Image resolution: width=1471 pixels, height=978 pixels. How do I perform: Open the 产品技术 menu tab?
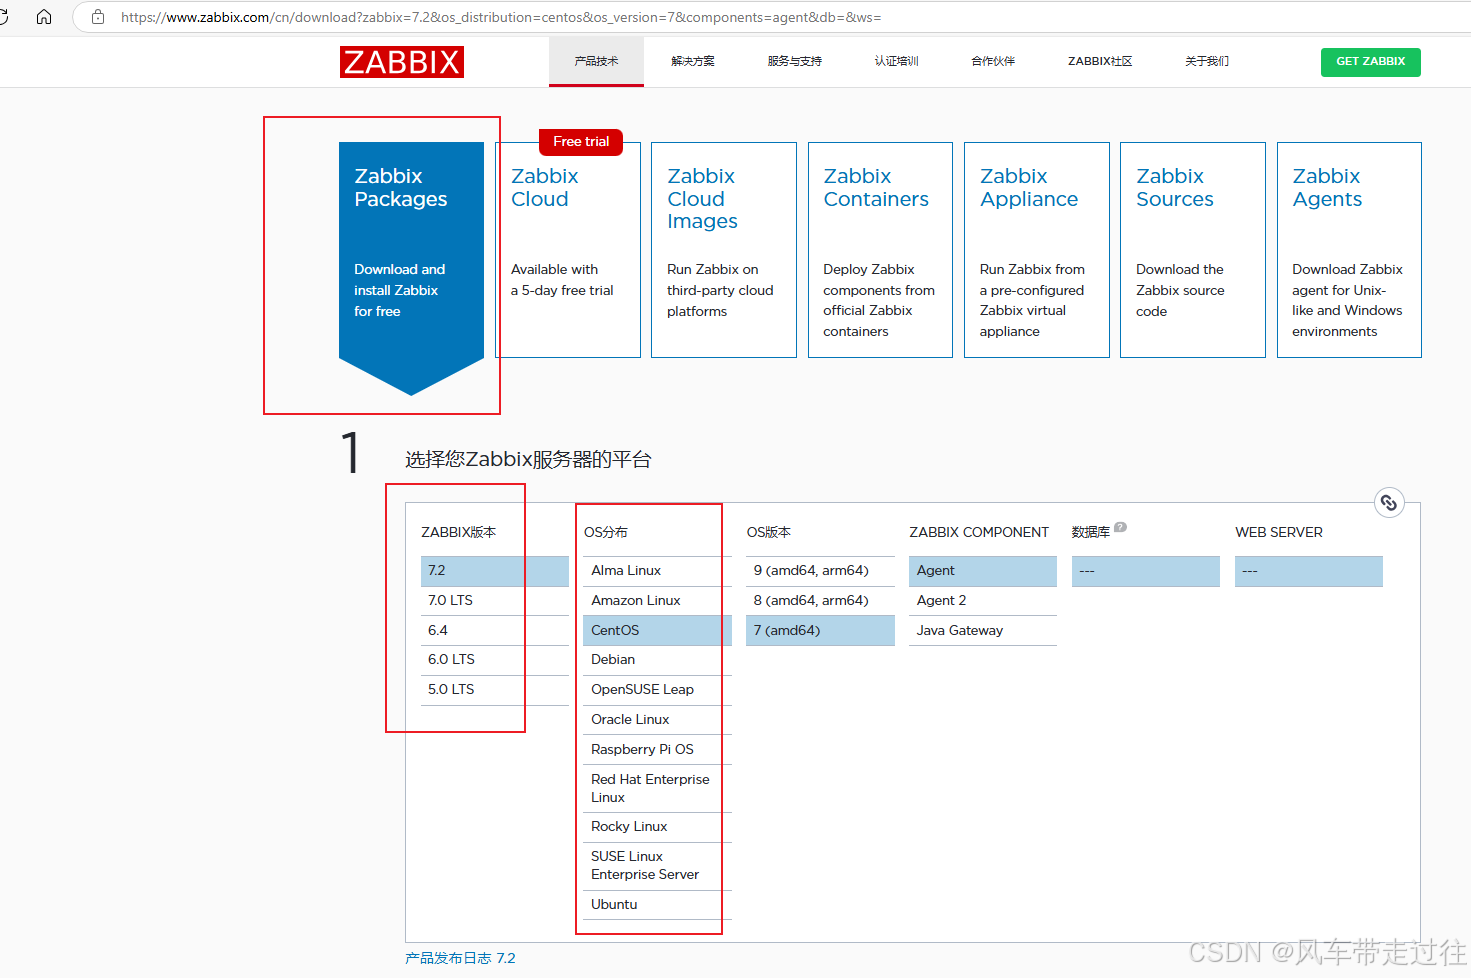pos(596,62)
